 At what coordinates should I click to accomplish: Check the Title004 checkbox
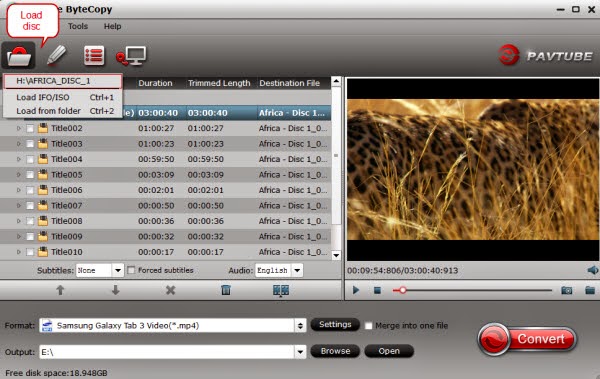30,159
